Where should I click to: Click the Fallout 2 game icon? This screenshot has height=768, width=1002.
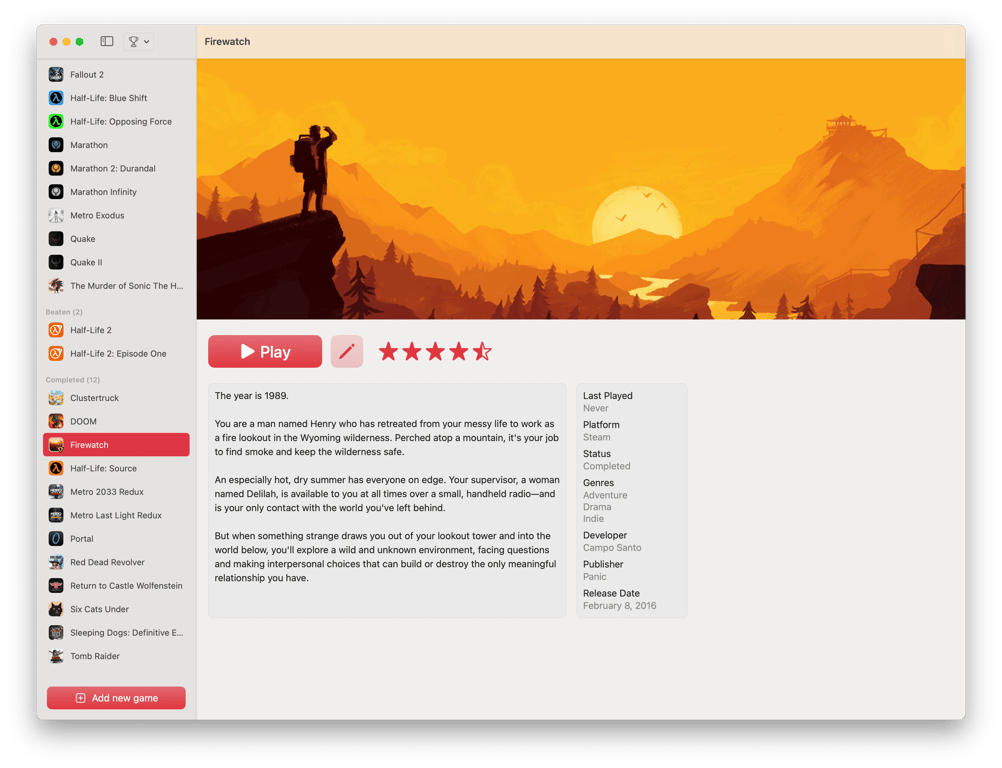click(x=56, y=75)
